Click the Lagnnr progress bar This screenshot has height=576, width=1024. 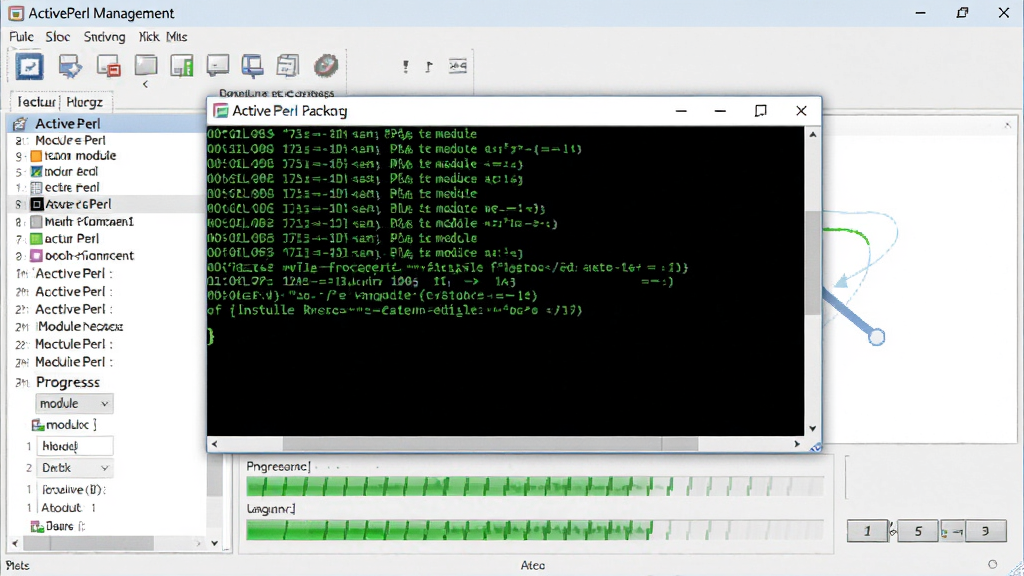pos(535,530)
